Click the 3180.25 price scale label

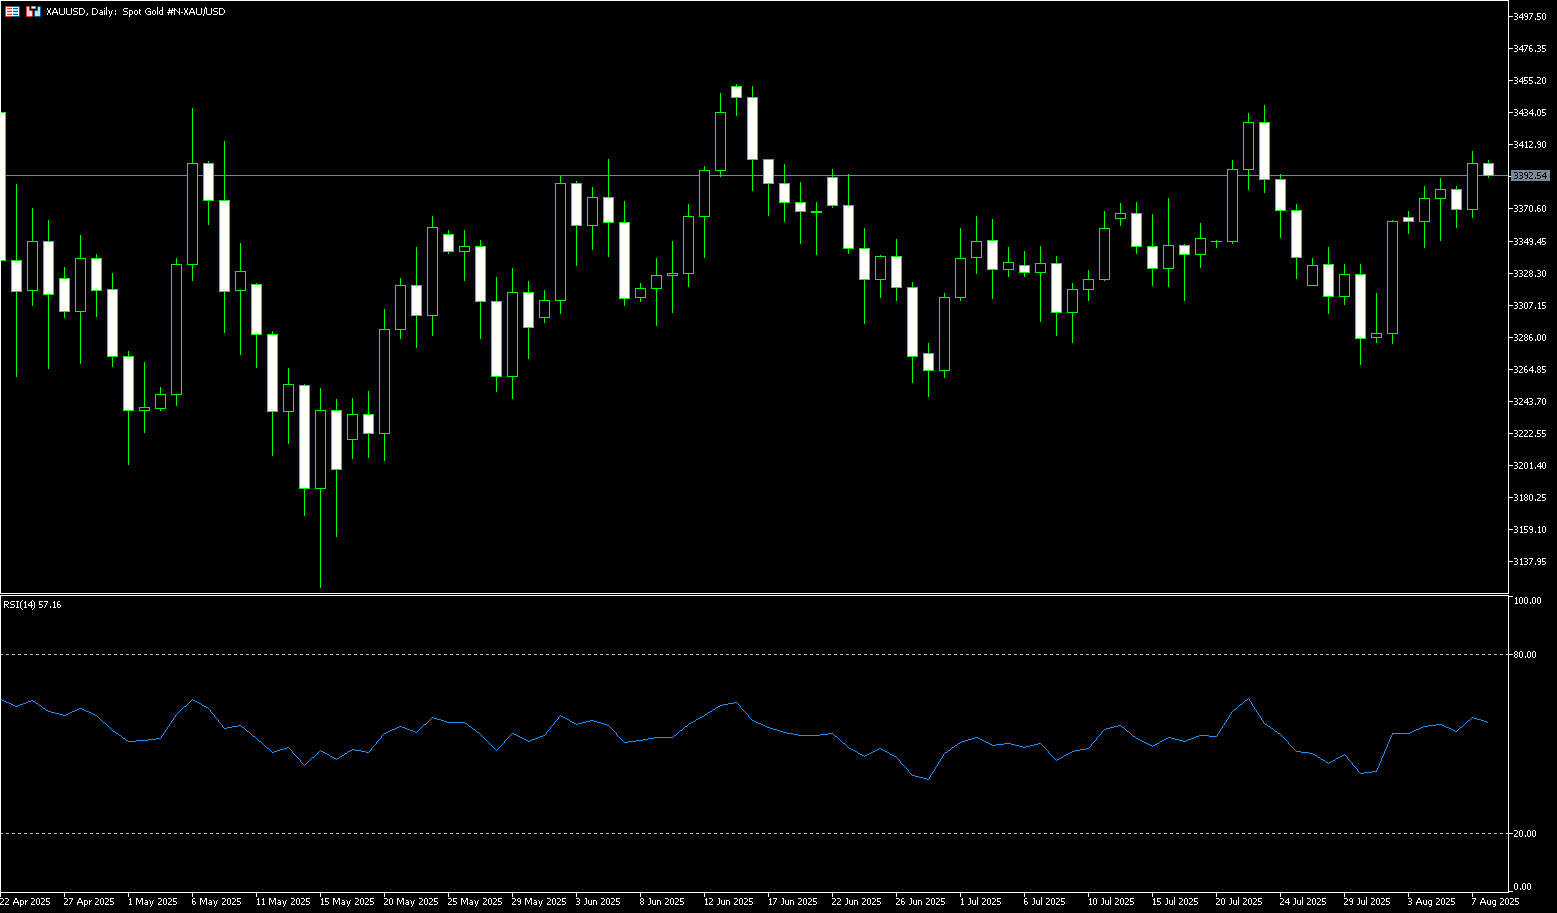1530,498
